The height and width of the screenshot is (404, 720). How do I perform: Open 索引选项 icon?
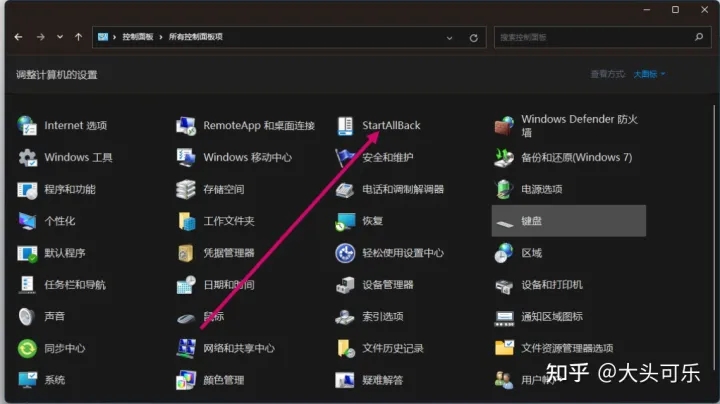coord(345,316)
